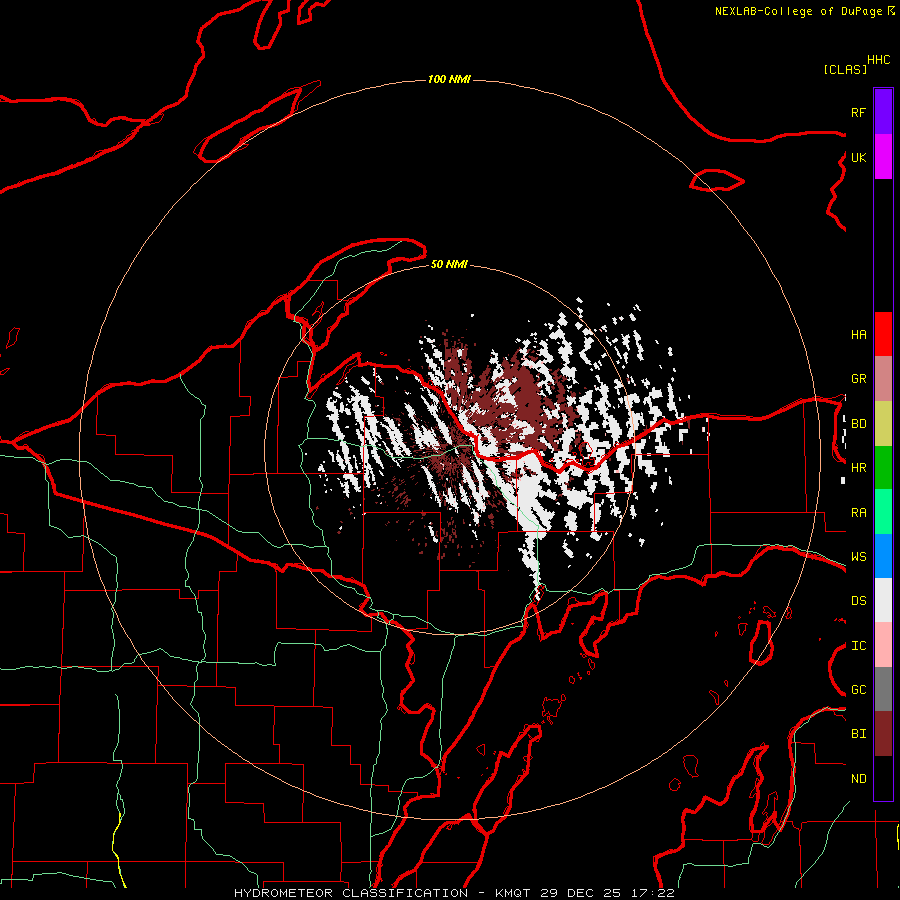Click the "ND" legend label
Image resolution: width=900 pixels, height=900 pixels.
858,779
